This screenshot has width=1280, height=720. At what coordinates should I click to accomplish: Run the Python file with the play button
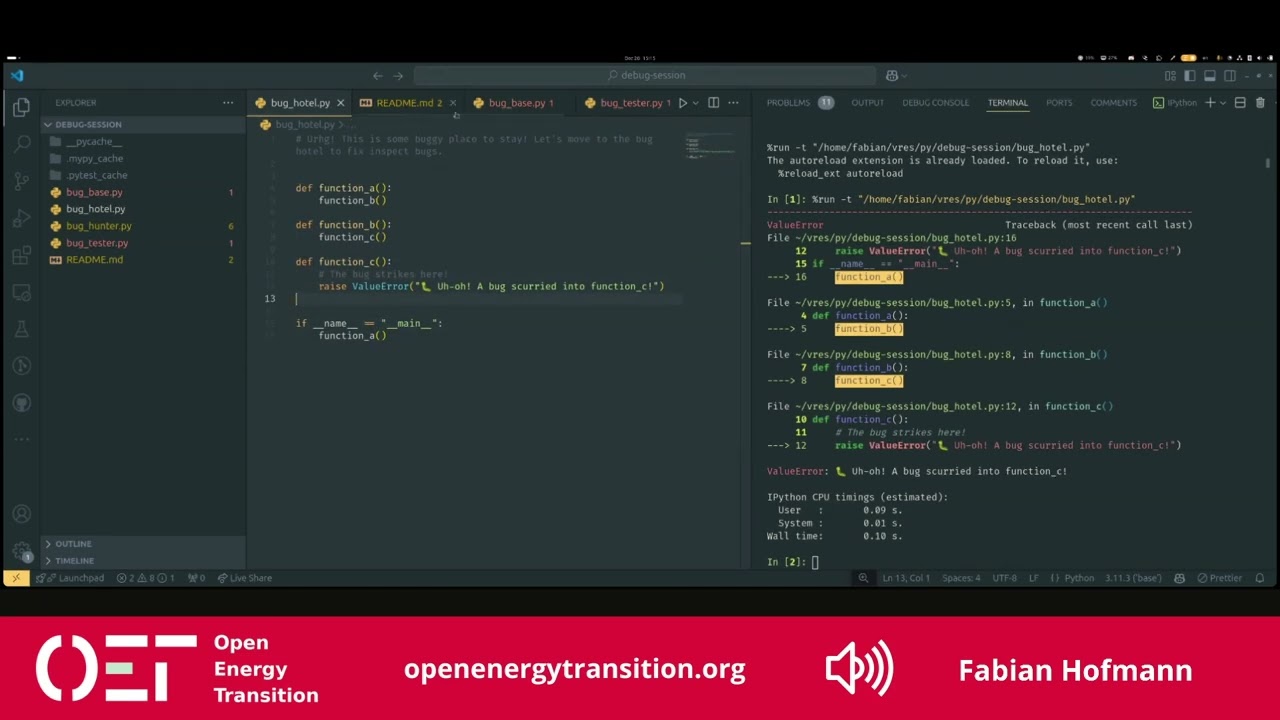(x=683, y=102)
